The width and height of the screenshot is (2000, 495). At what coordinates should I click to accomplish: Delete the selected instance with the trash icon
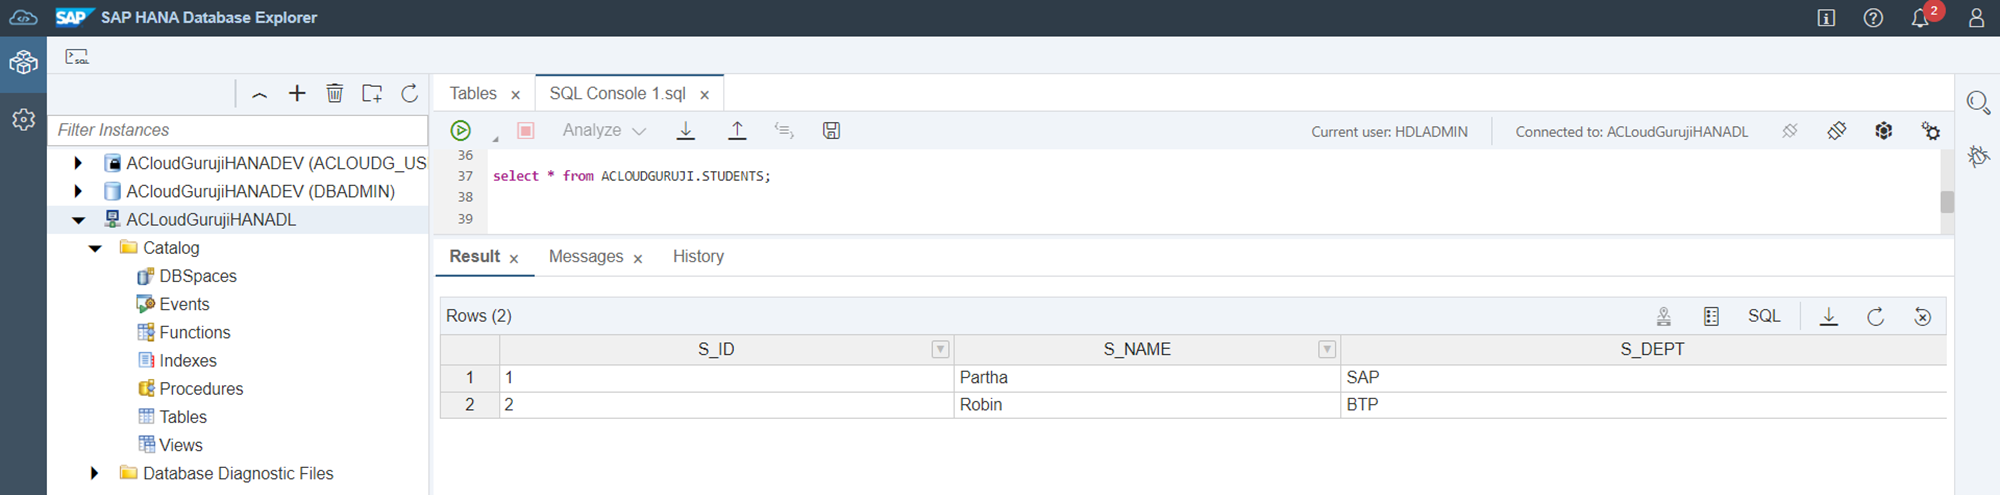(x=335, y=94)
